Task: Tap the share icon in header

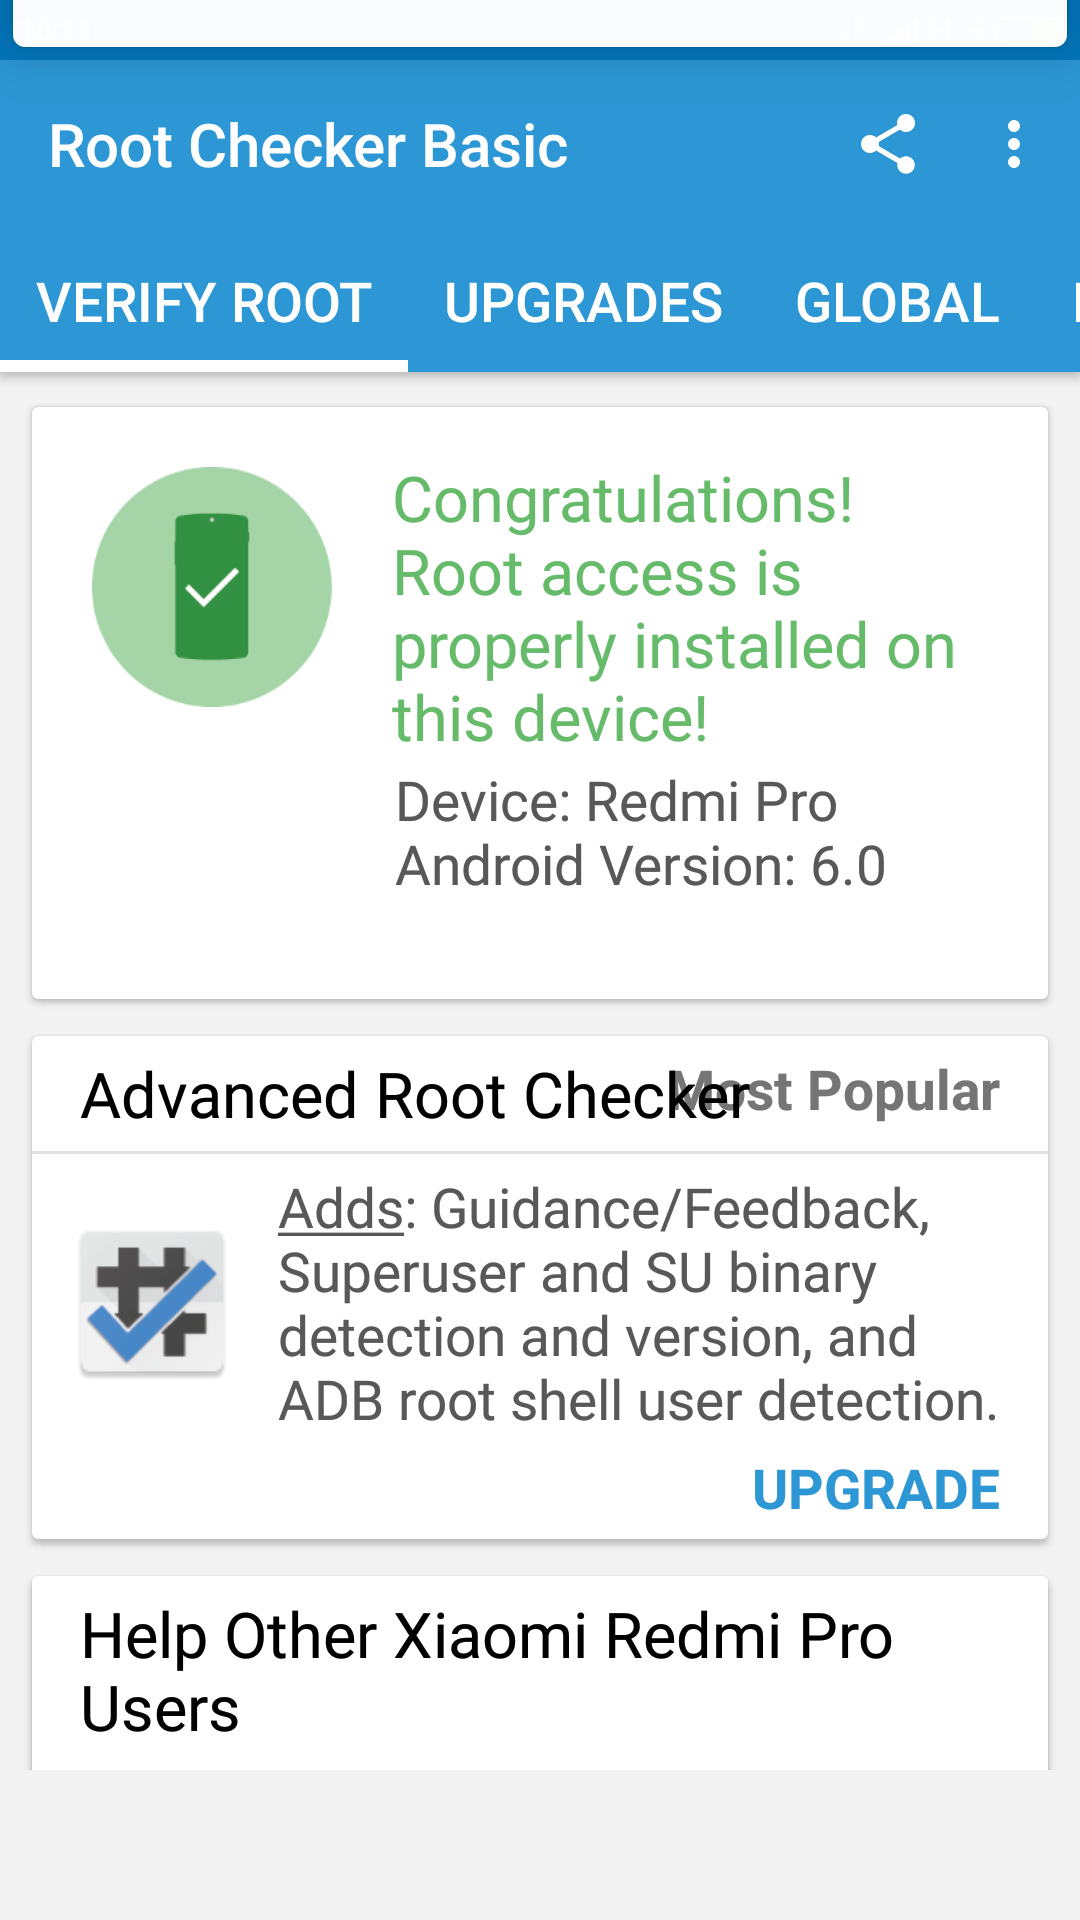Action: click(888, 145)
